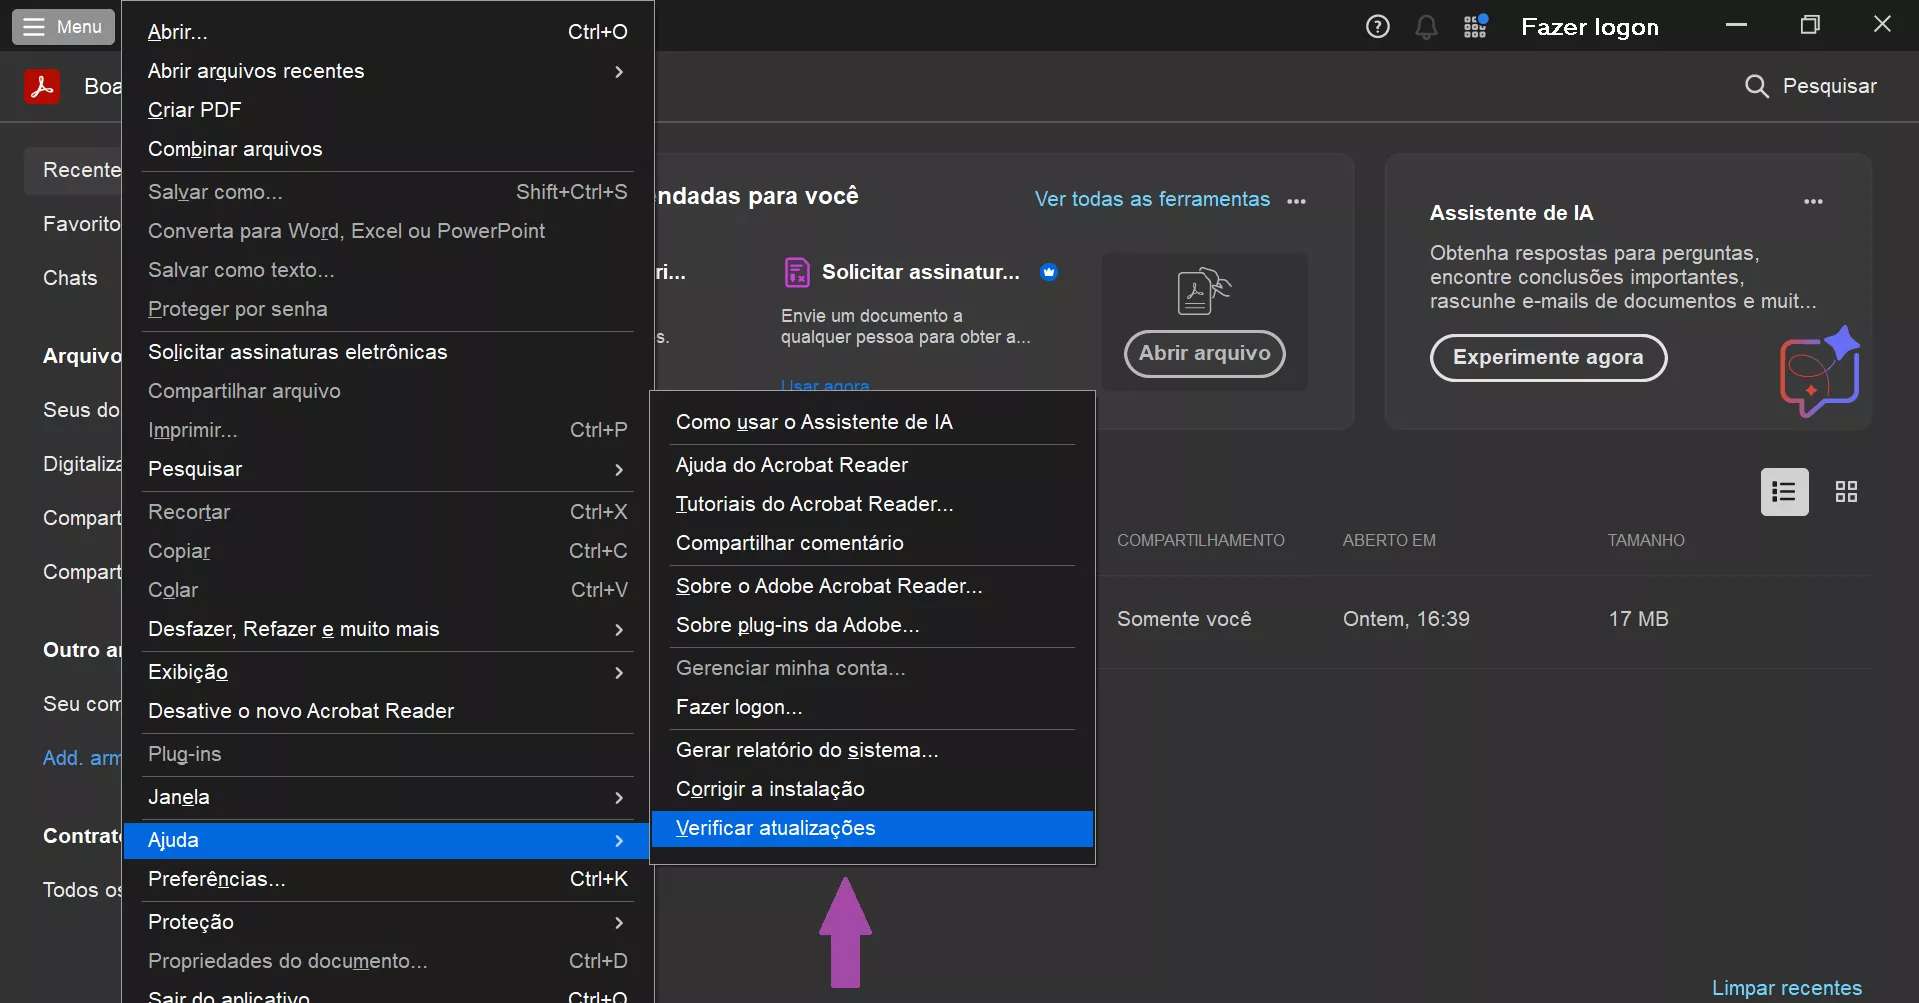
Task: Switch files to list view
Action: click(x=1784, y=491)
